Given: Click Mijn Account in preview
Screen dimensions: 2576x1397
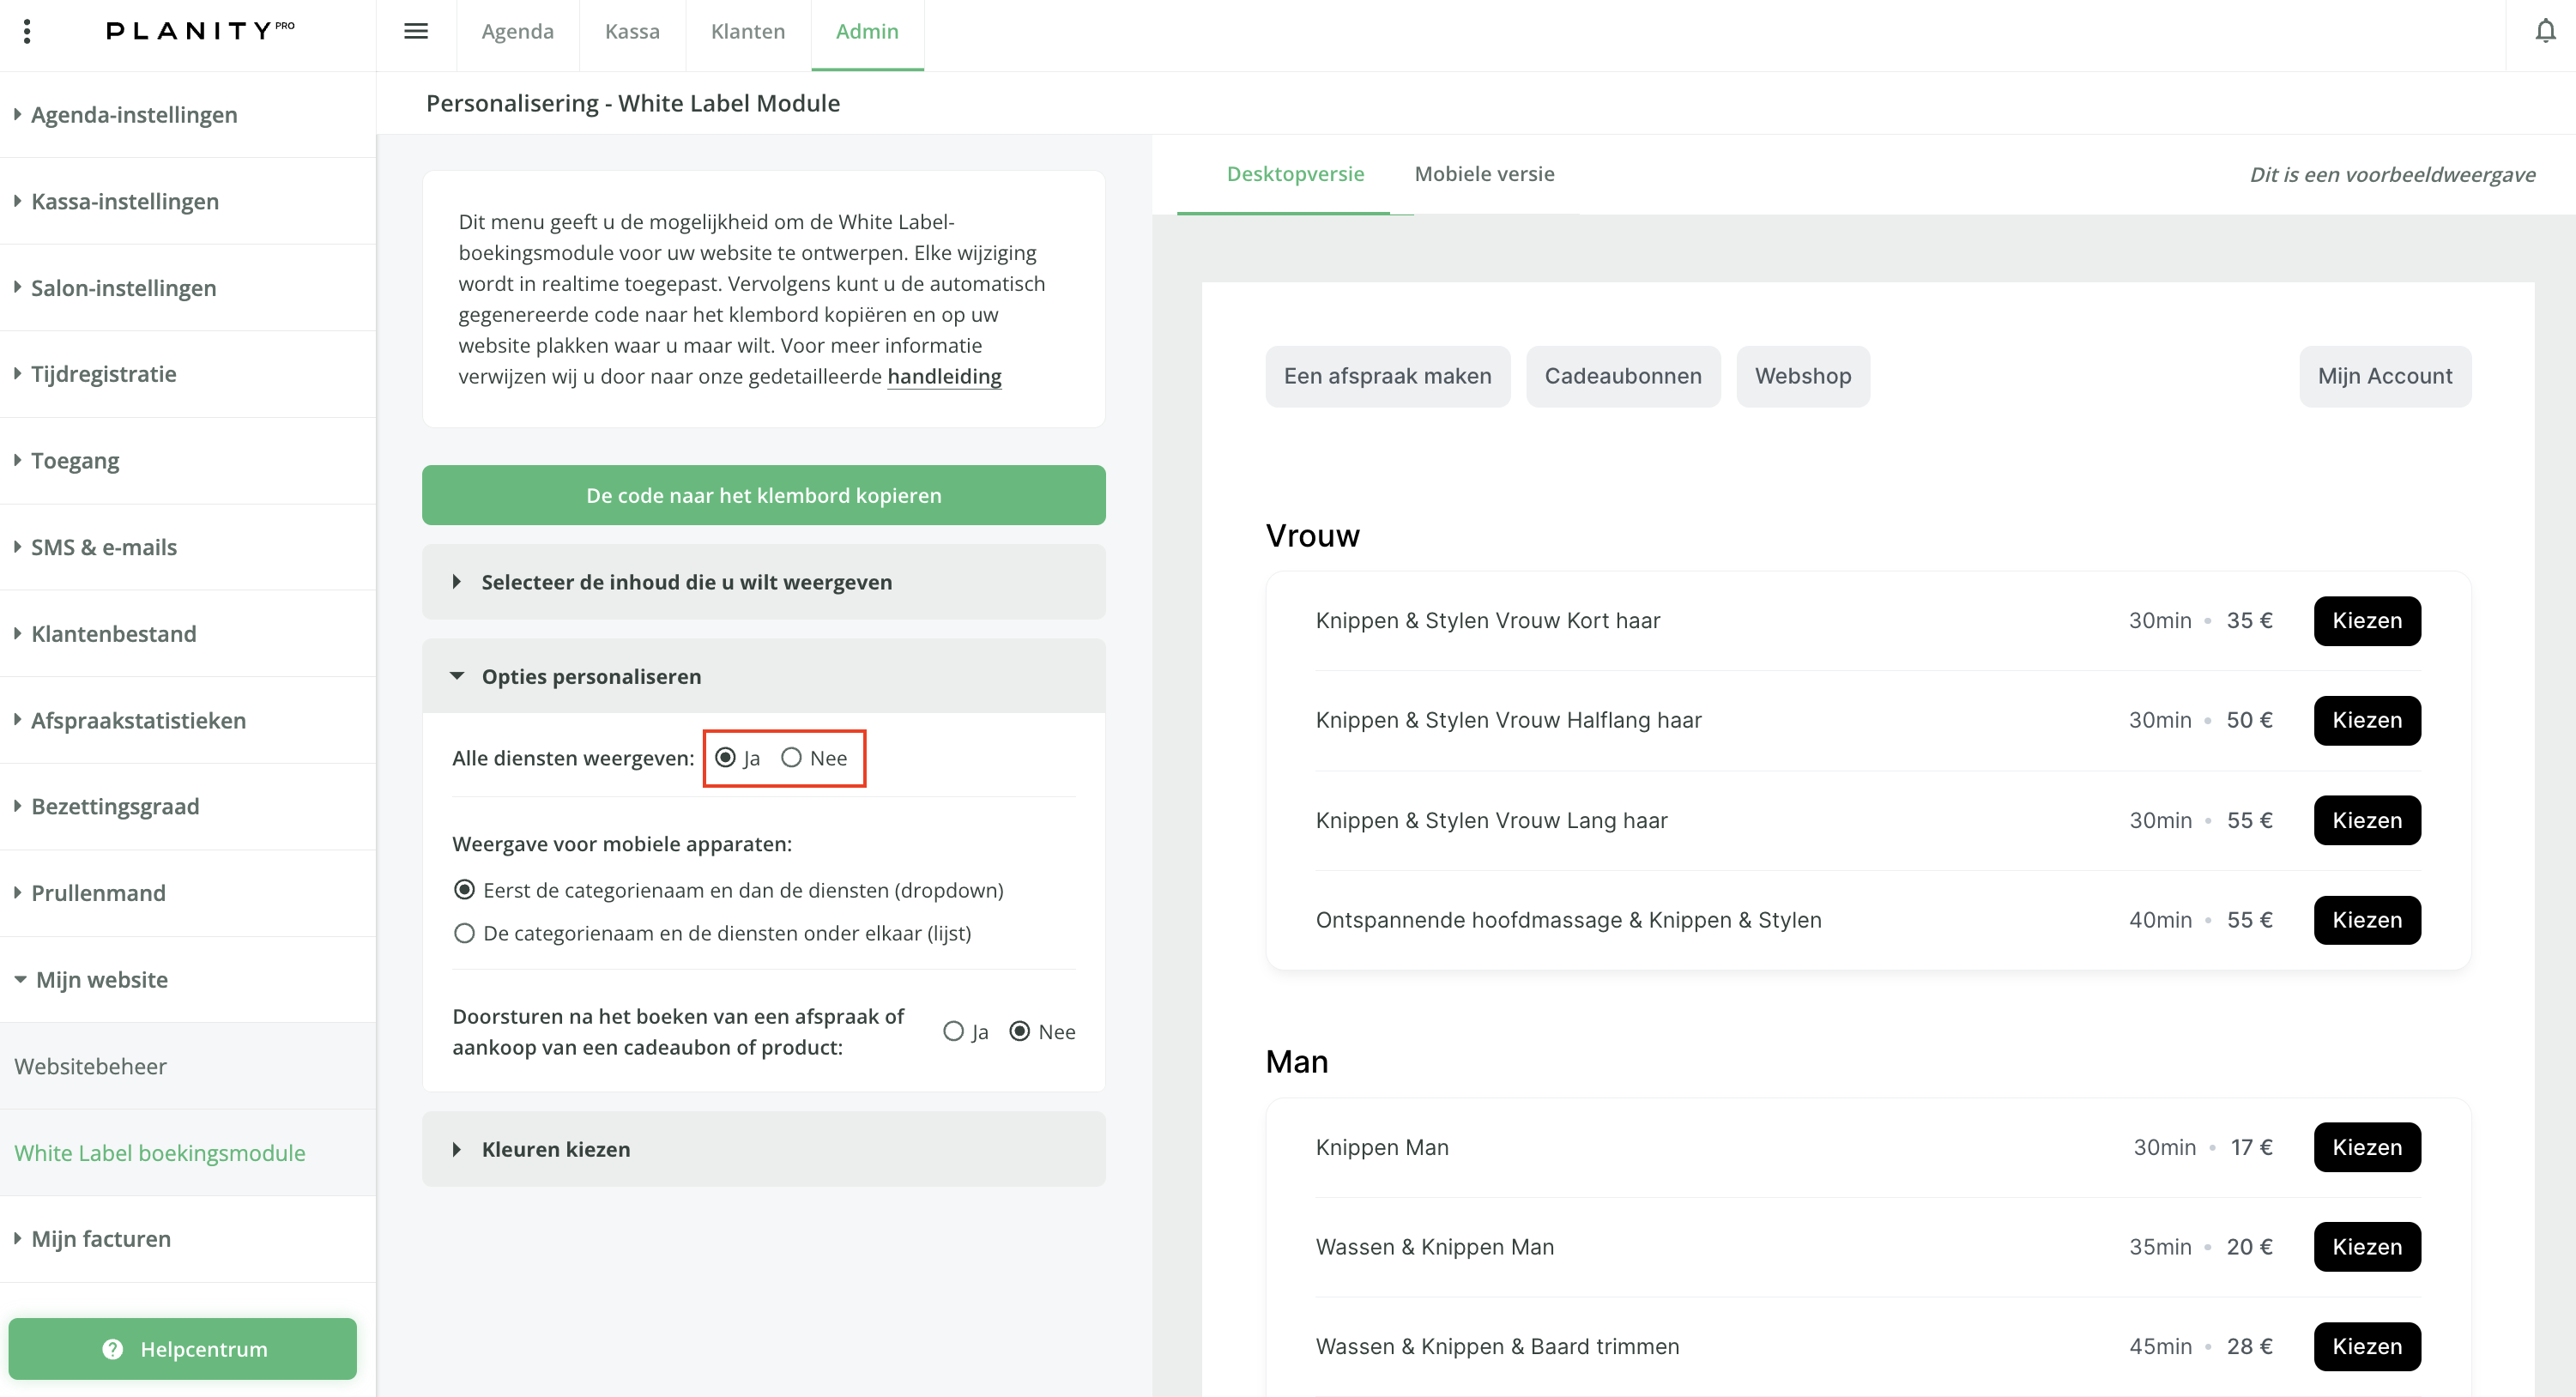Looking at the screenshot, I should click(x=2385, y=376).
